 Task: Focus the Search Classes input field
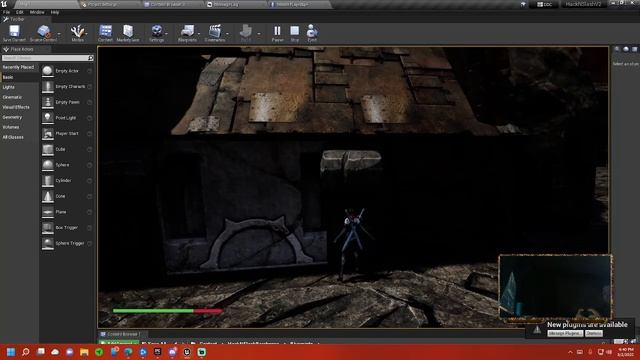(x=44, y=58)
